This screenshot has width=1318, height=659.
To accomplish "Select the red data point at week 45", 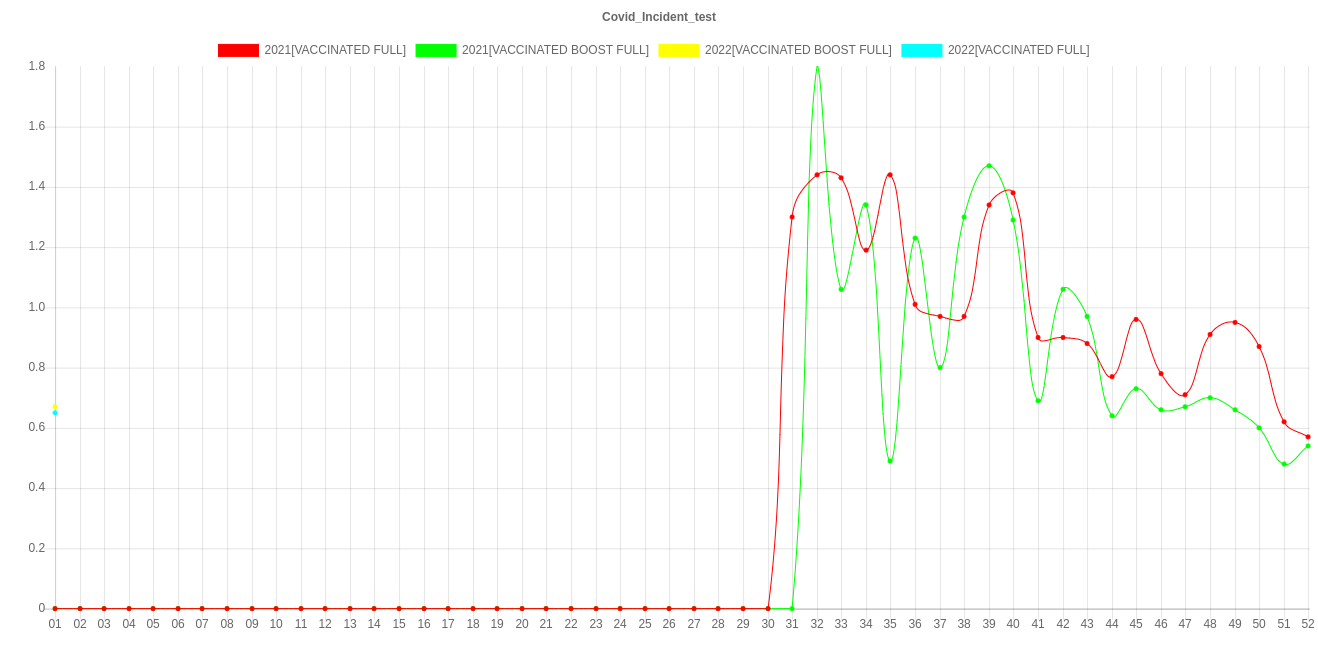I will pyautogui.click(x=1136, y=320).
